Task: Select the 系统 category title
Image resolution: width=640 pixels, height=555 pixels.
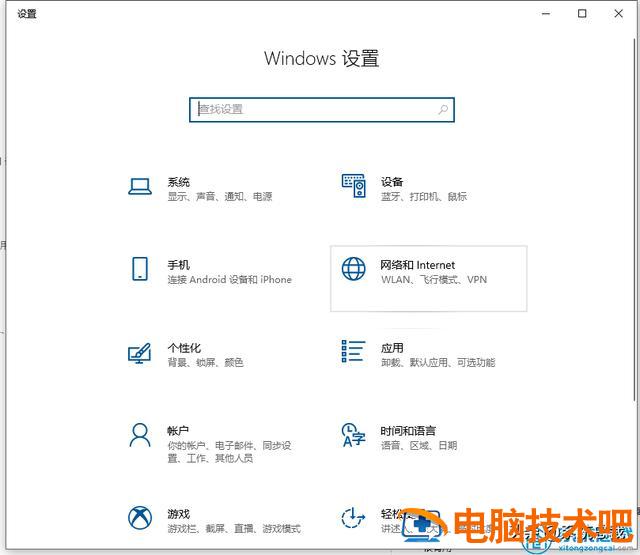Action: tap(179, 182)
